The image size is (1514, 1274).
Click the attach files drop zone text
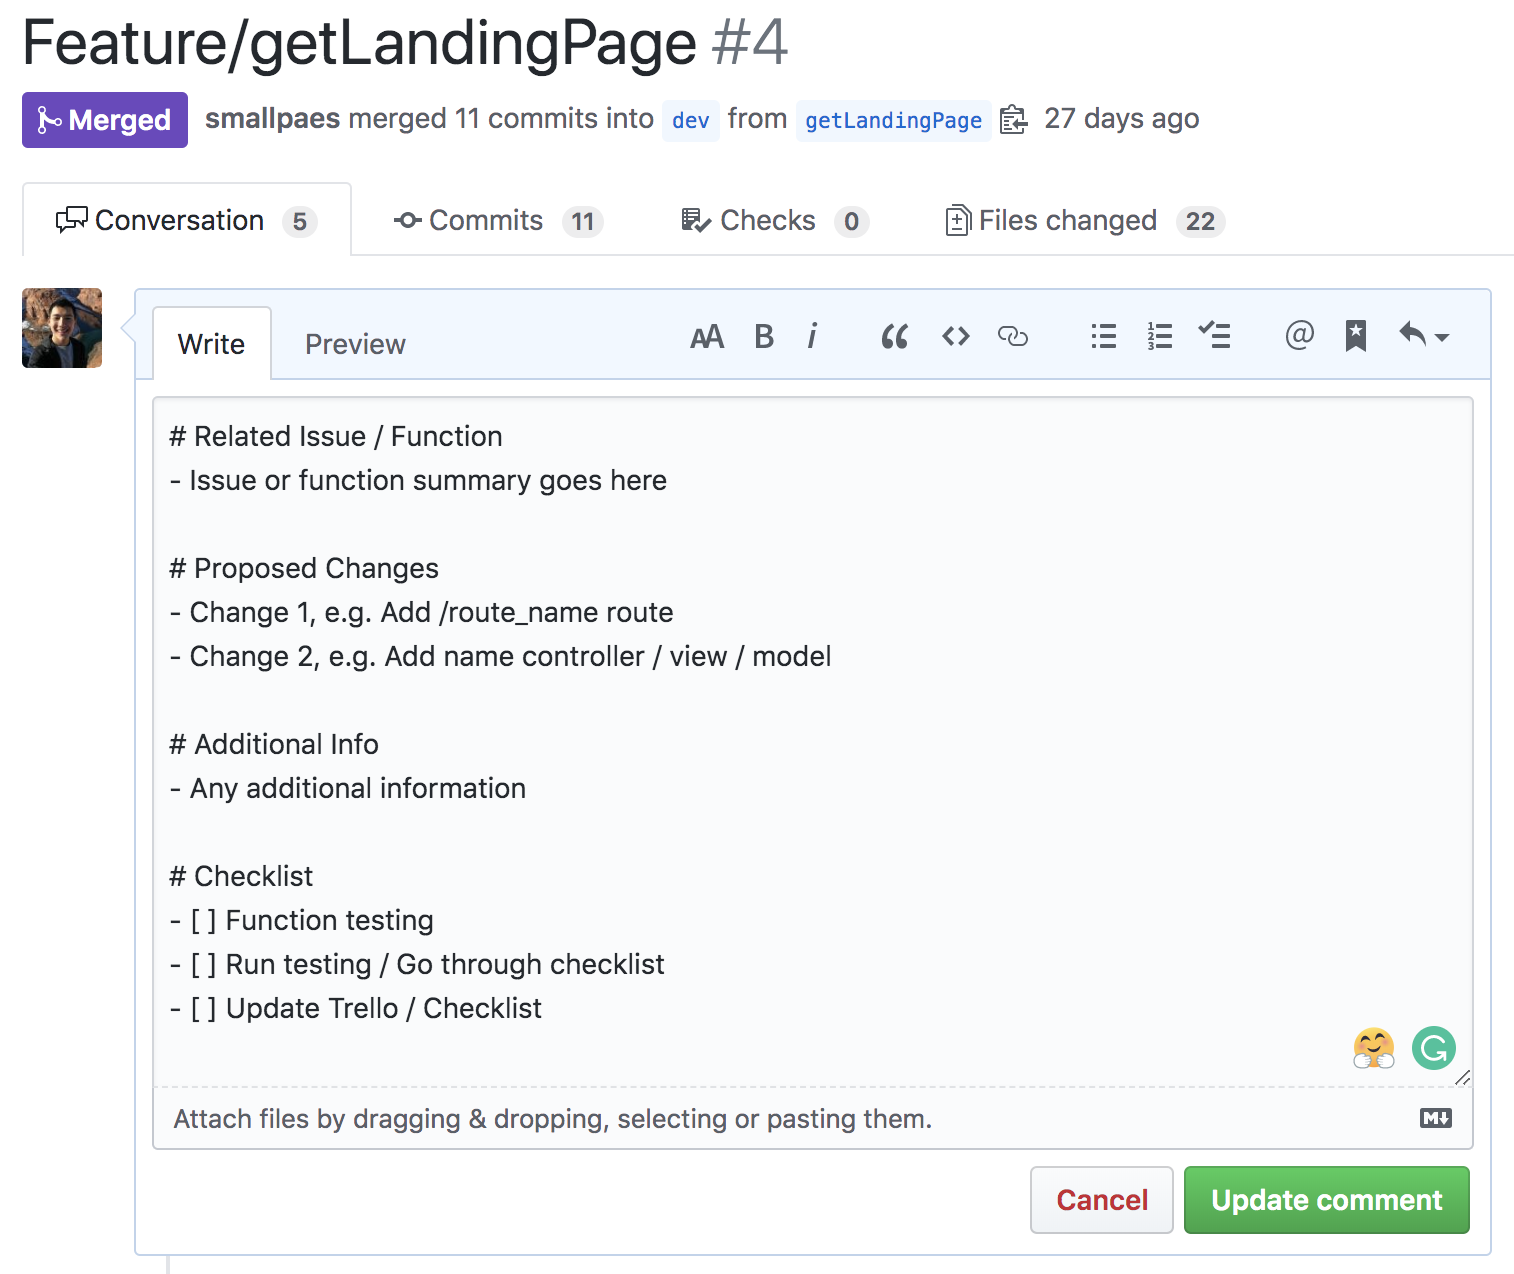[x=553, y=1119]
